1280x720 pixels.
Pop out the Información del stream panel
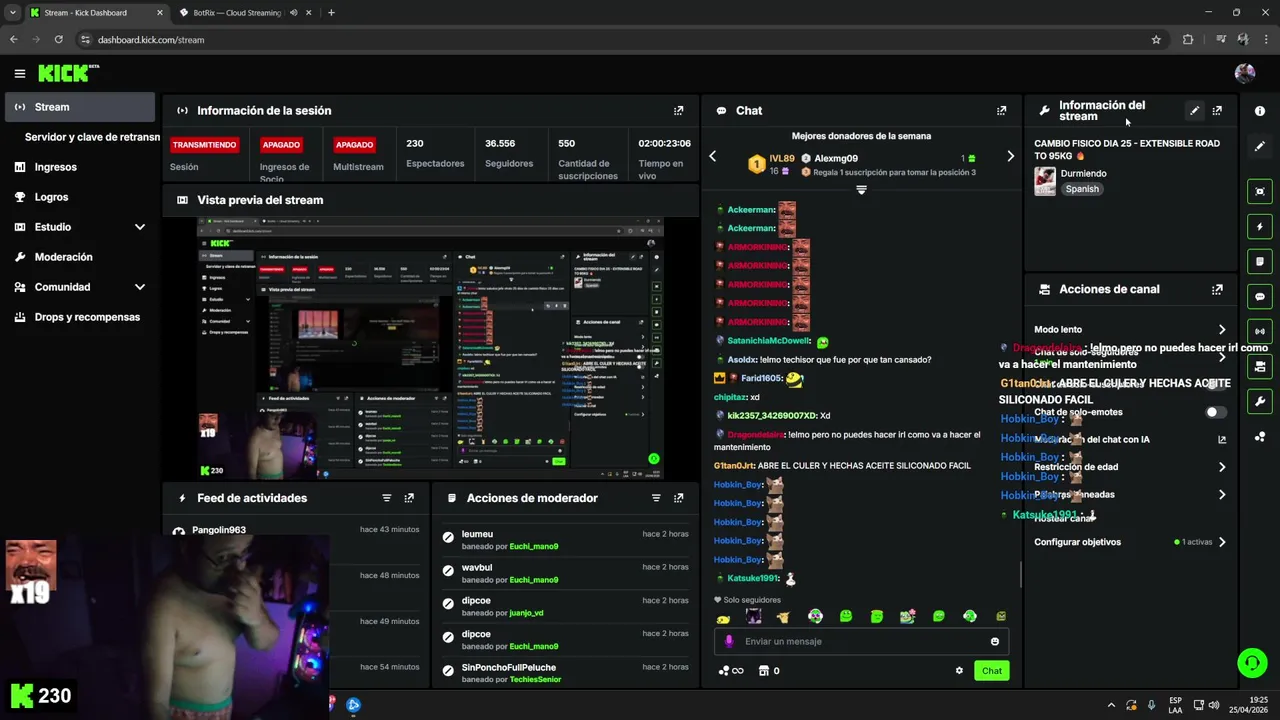pyautogui.click(x=1217, y=111)
